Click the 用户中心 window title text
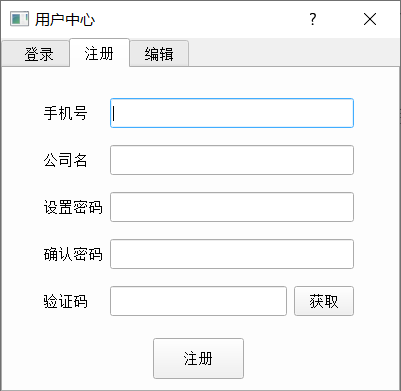Viewport: 401px width, 391px height. (65, 20)
